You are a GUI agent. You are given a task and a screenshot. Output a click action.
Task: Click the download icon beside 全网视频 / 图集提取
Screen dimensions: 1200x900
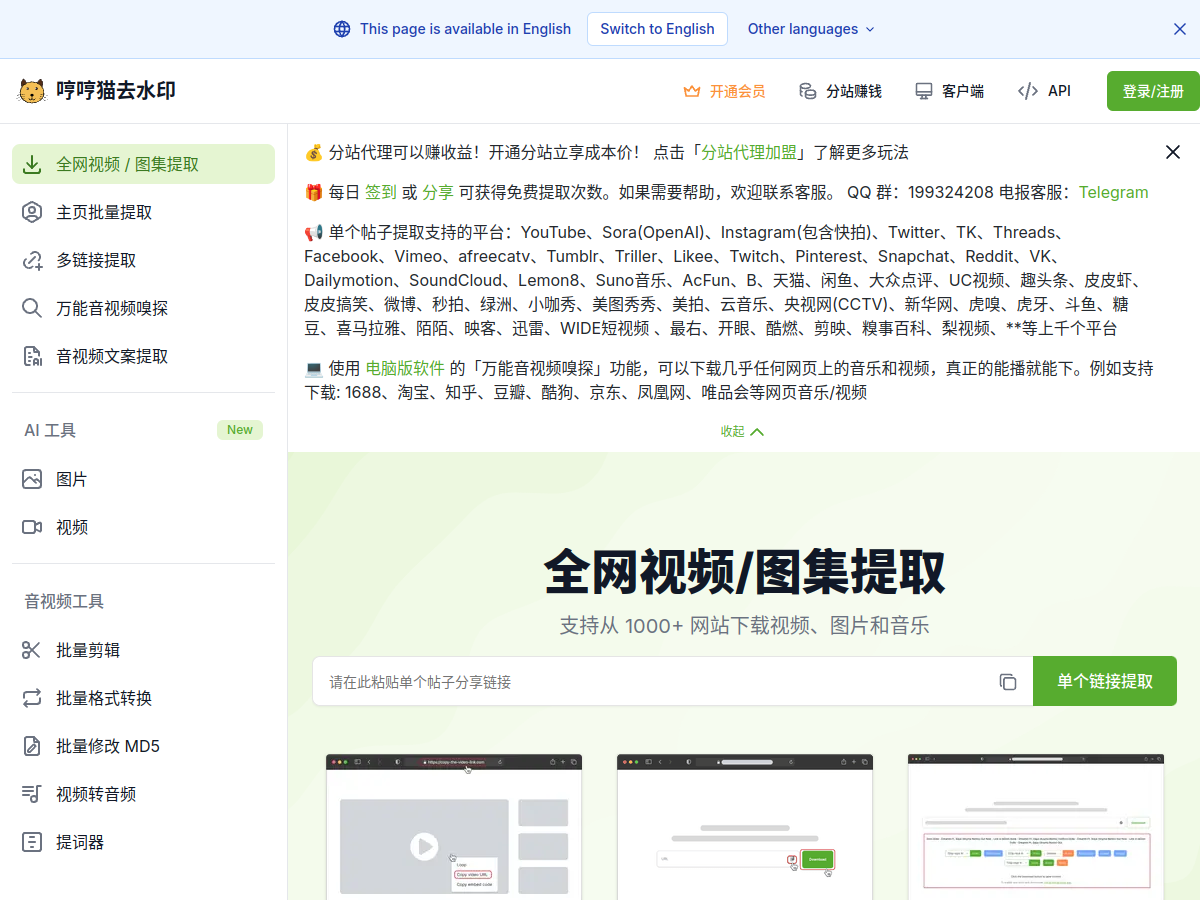[32, 164]
